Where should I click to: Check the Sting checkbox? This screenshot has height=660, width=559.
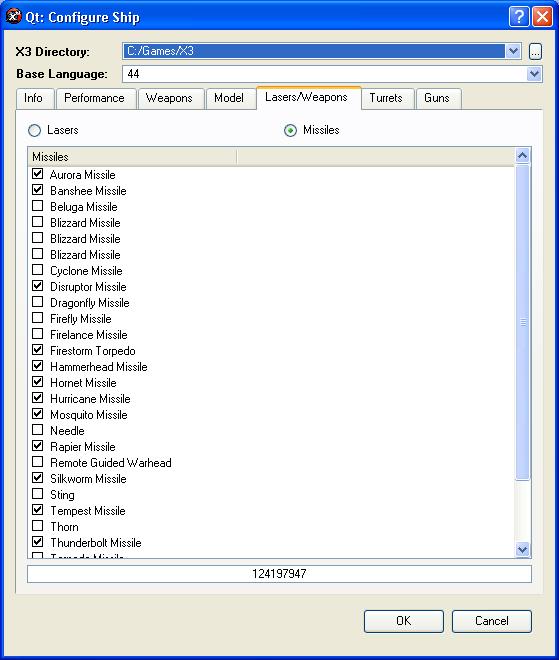point(37,493)
